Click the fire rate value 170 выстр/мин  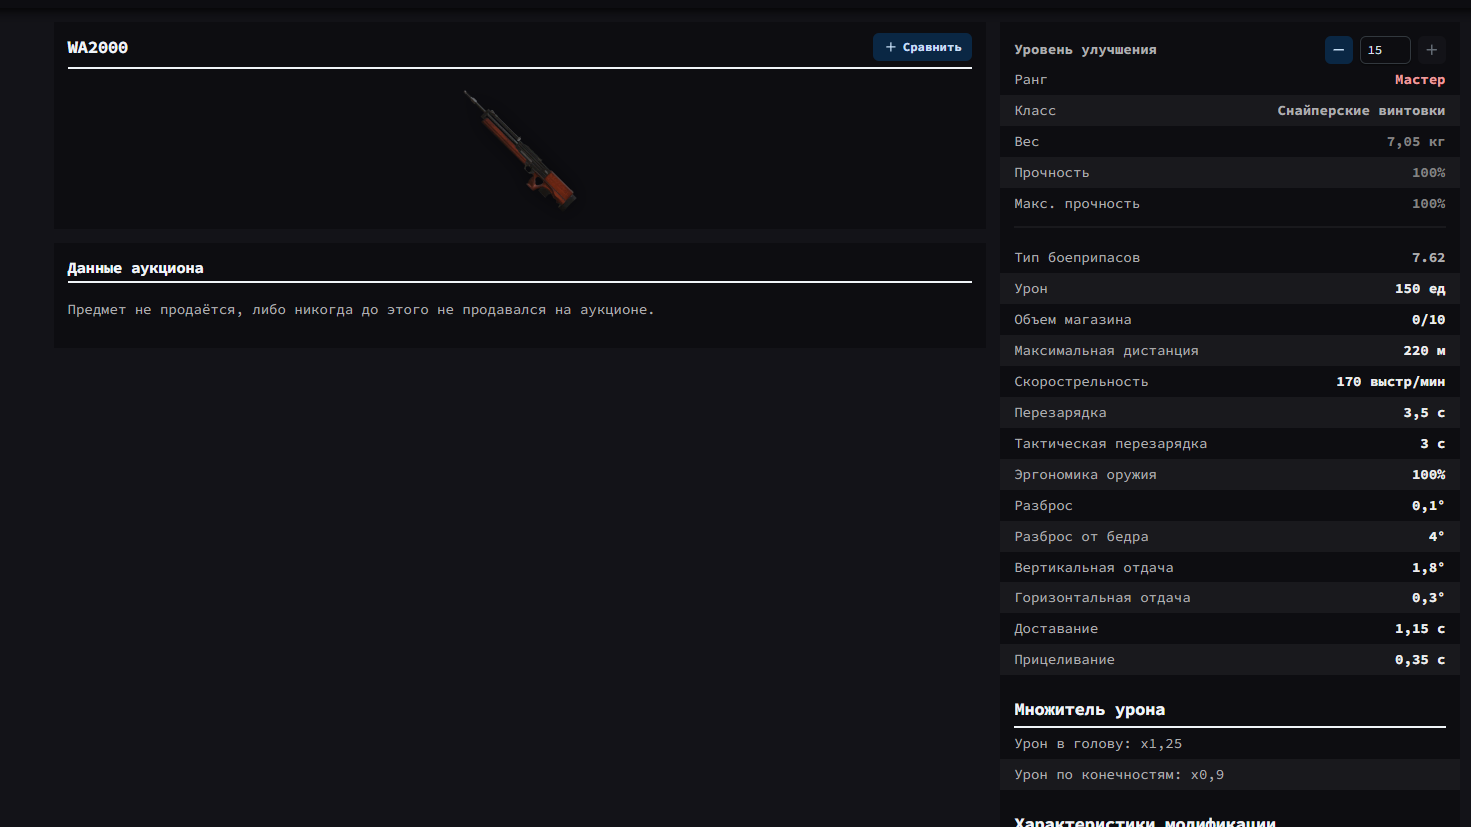tap(1391, 382)
